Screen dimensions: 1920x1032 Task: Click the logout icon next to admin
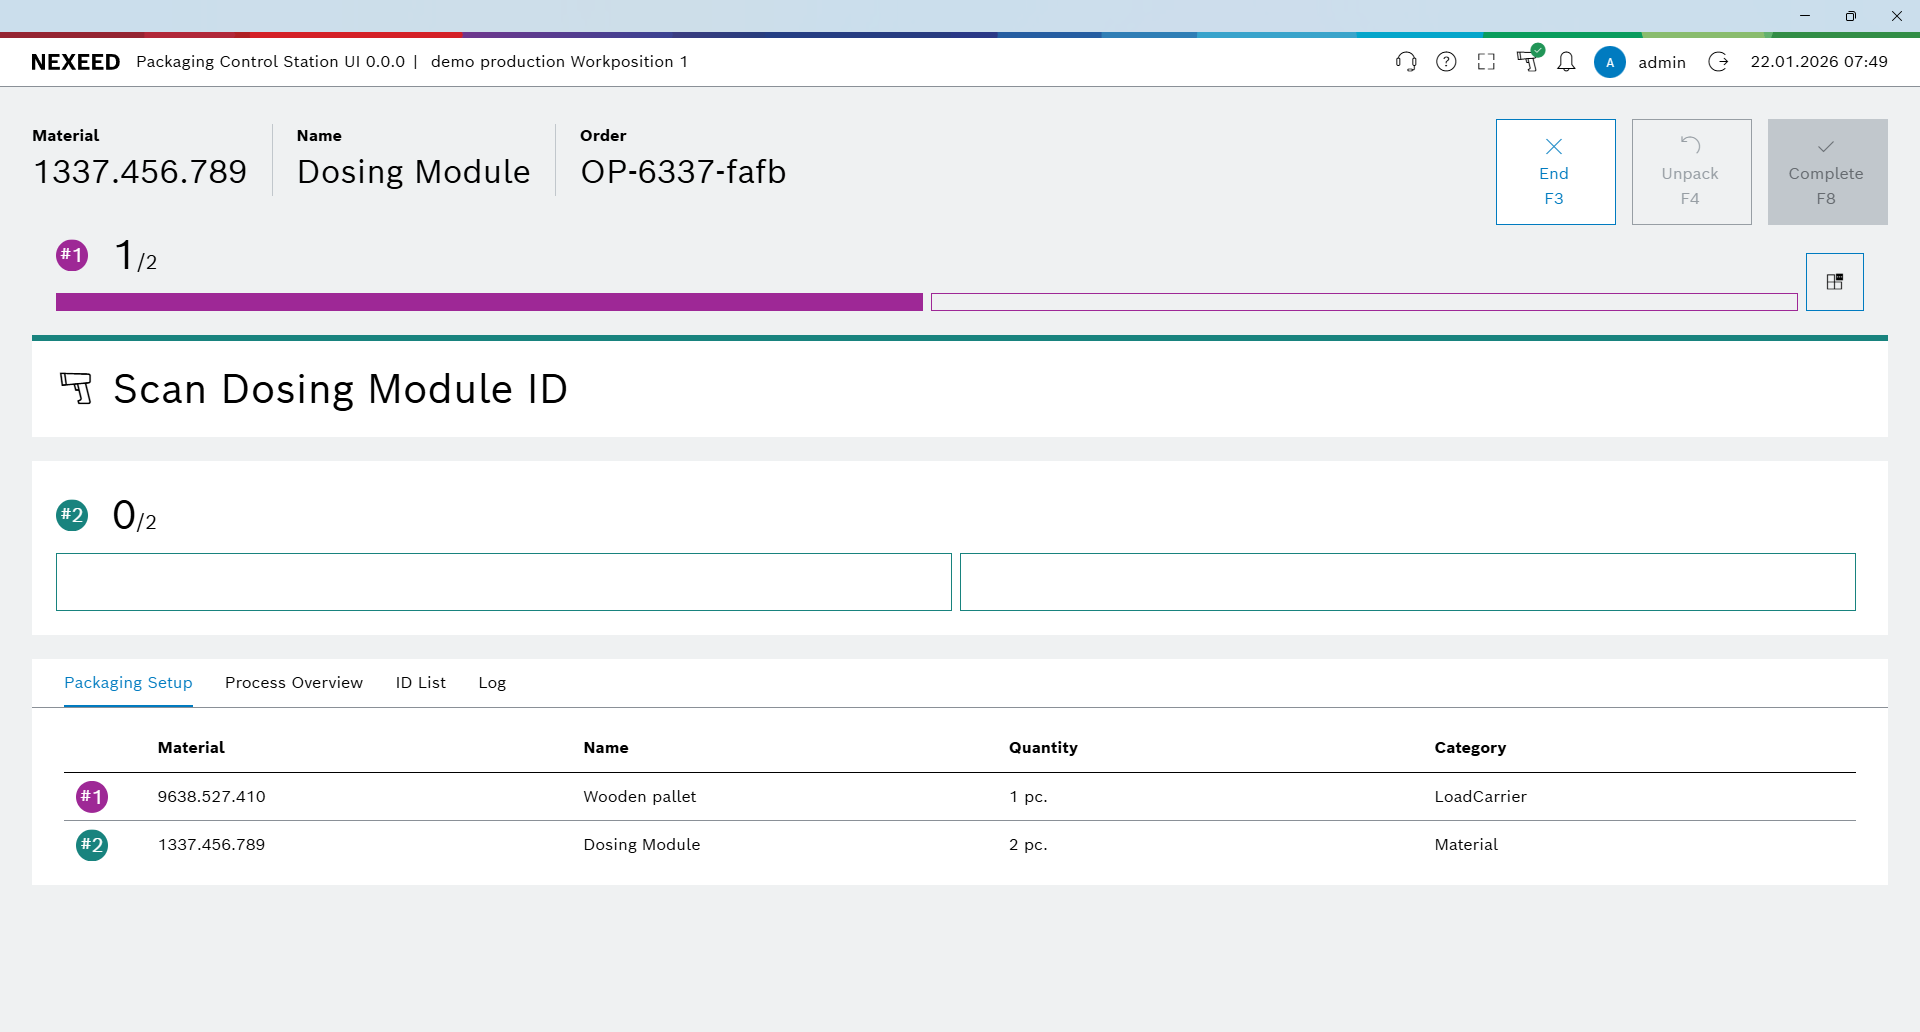click(1718, 62)
